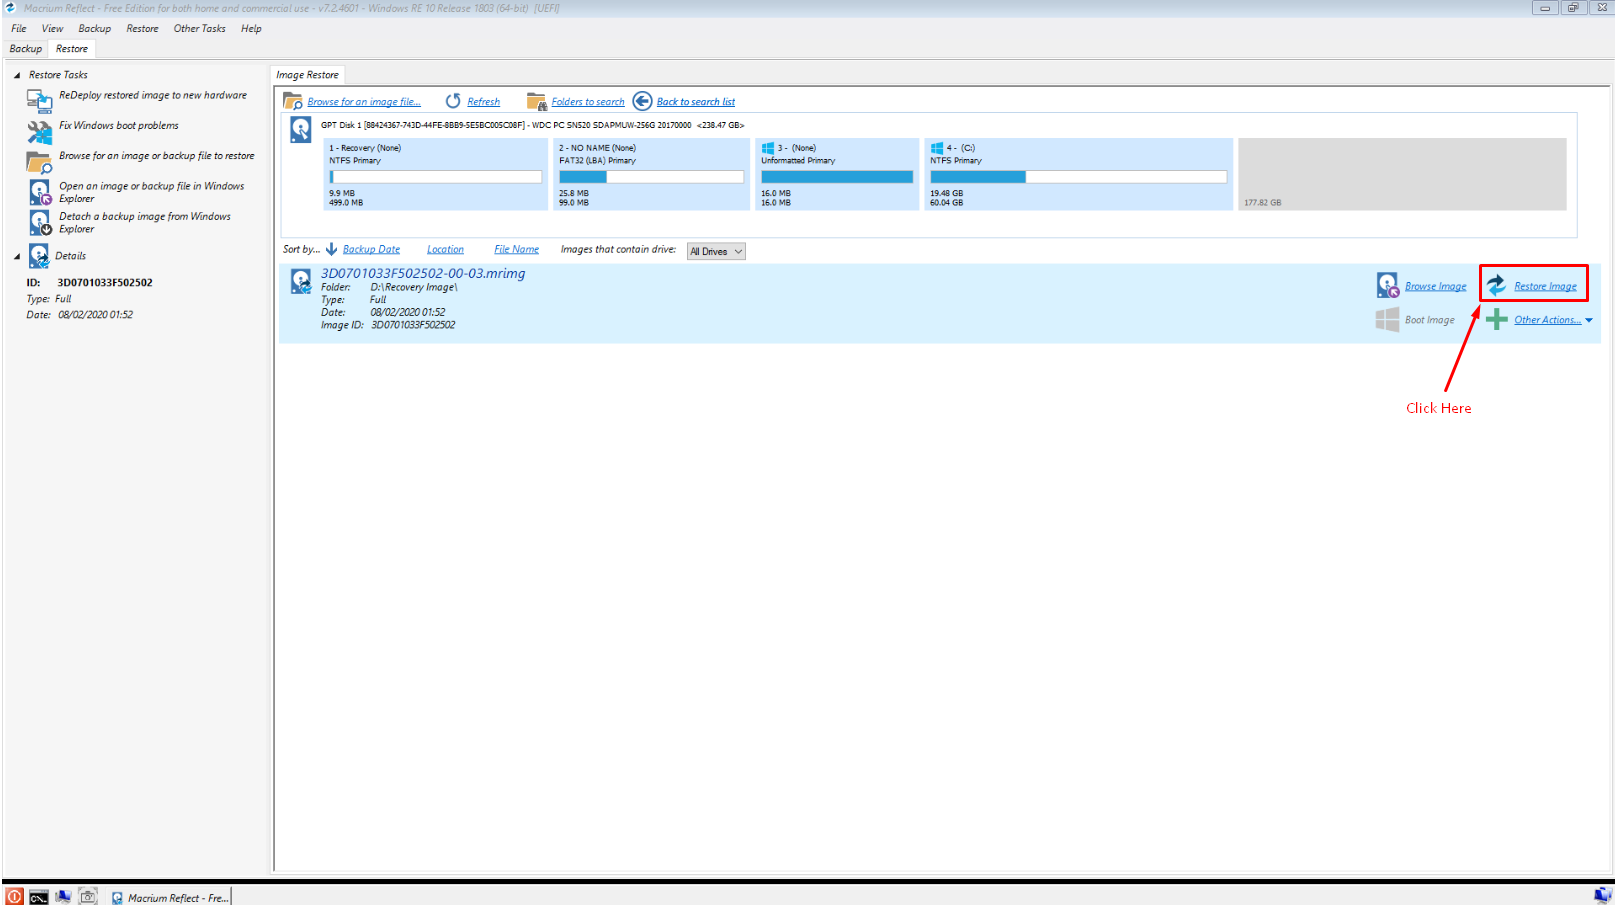1615x905 pixels.
Task: Sort images by Backup Date
Action: click(371, 250)
